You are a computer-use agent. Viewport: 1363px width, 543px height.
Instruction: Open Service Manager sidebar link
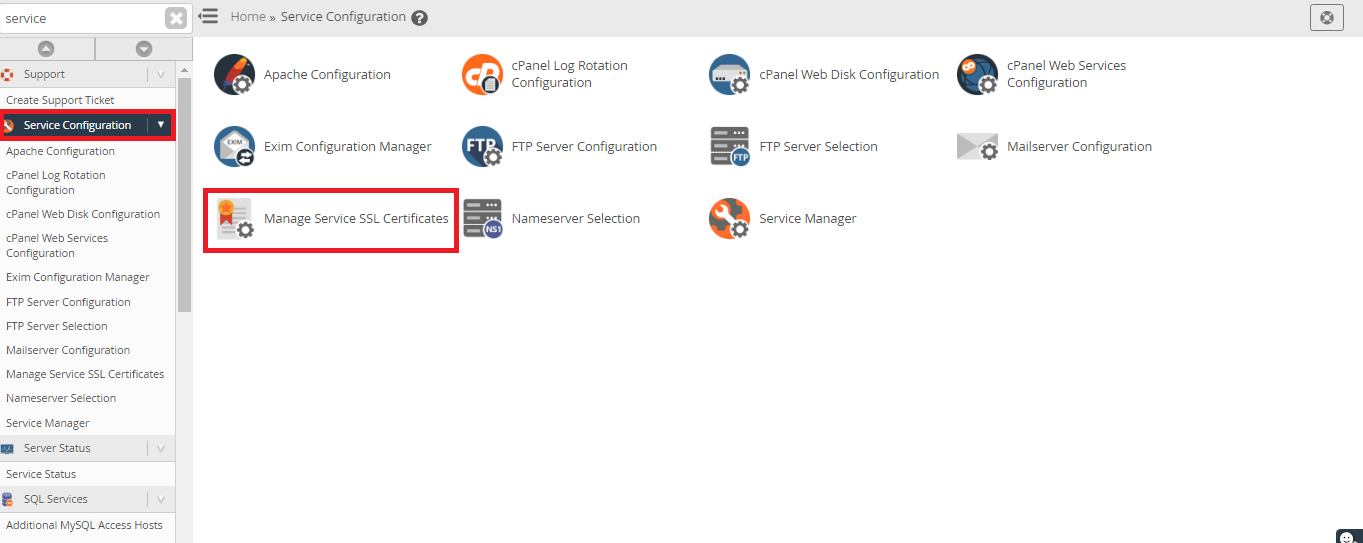click(48, 424)
